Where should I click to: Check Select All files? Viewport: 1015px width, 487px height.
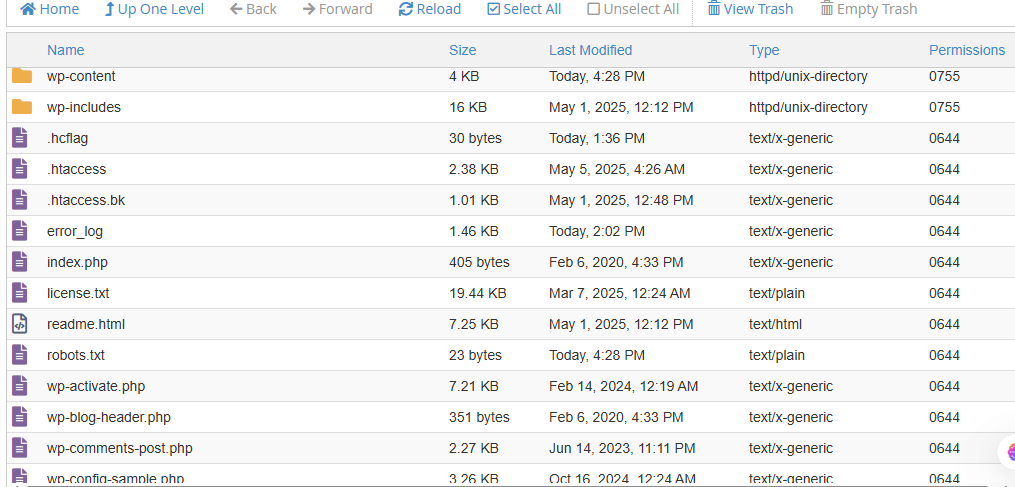coord(524,9)
